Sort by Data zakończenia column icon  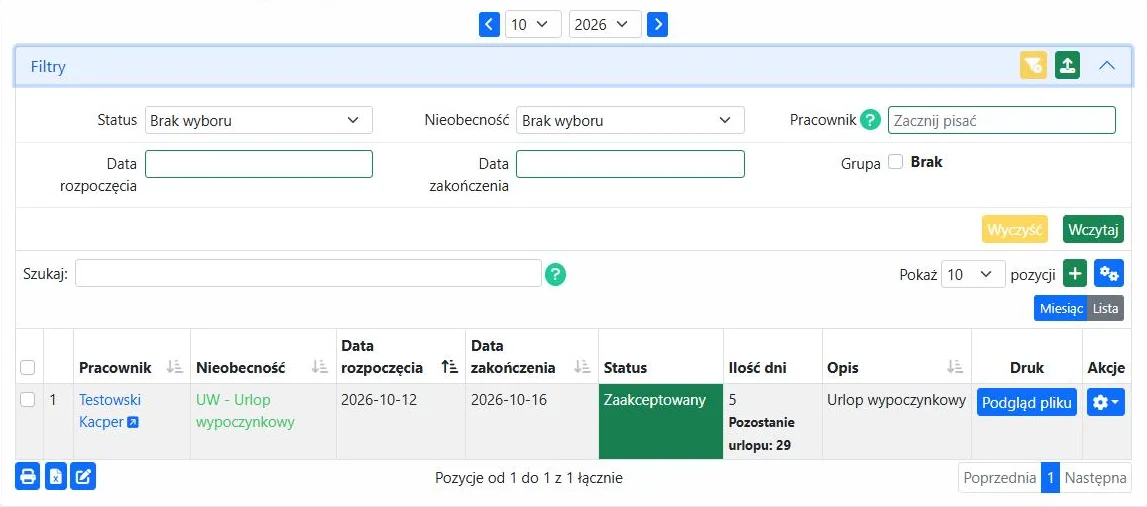(x=582, y=367)
